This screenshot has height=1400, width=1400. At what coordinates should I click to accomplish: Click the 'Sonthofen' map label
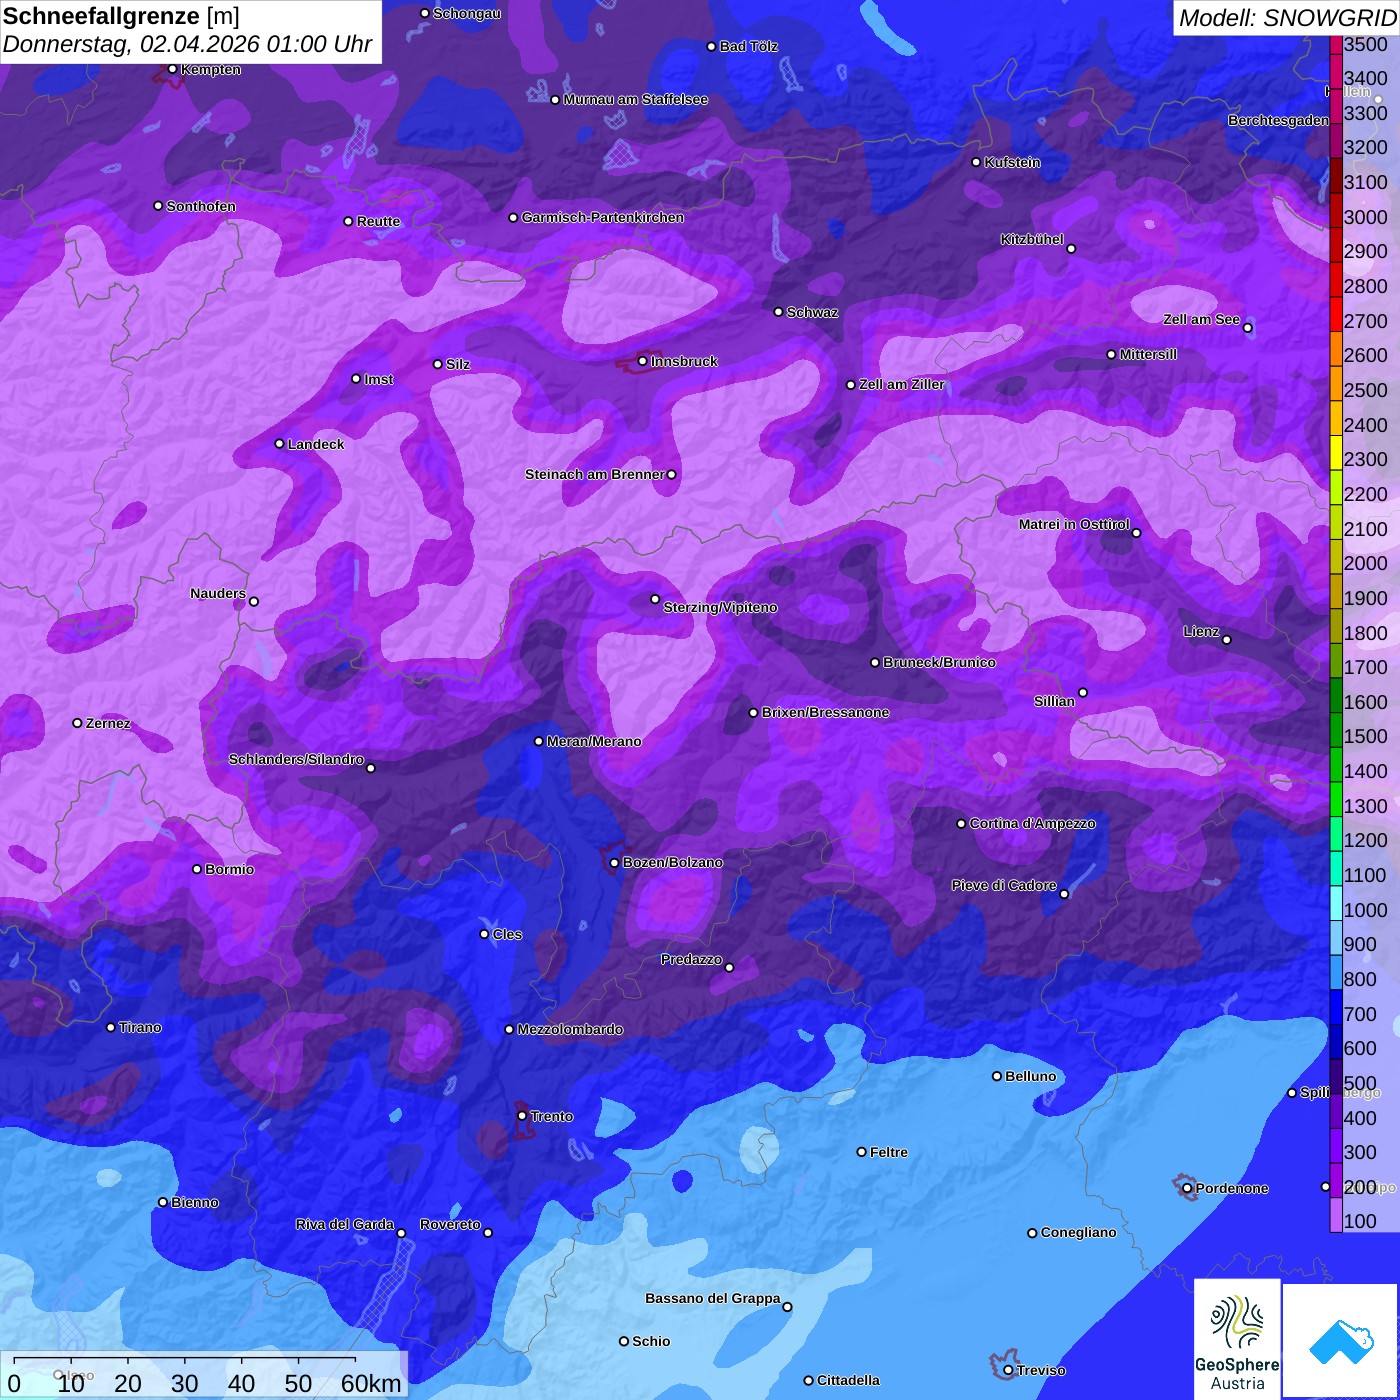point(201,206)
